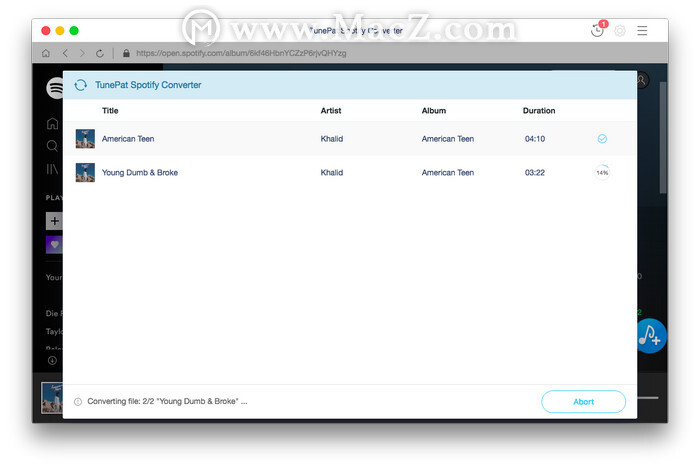700x469 pixels.
Task: Click the Khalid artist cell for Young Dumb & Broke
Action: point(332,172)
